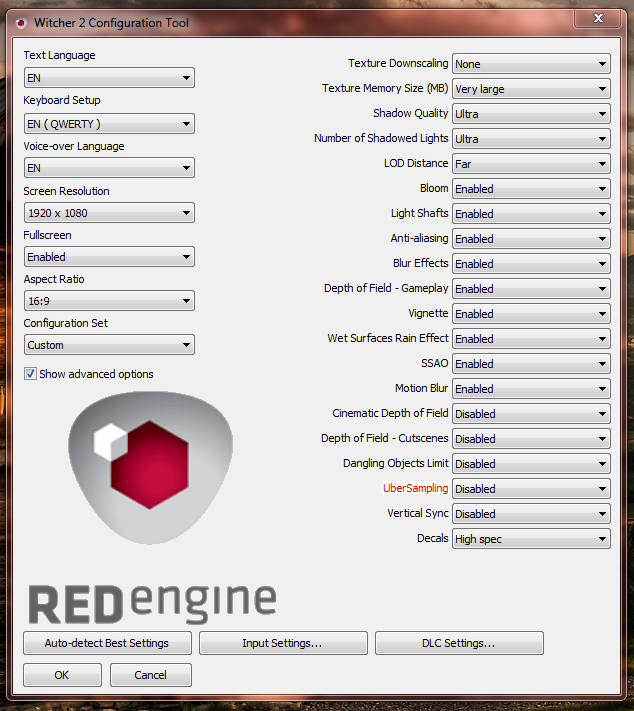This screenshot has height=711, width=634.
Task: Open the Fullscreen dropdown
Action: point(109,257)
